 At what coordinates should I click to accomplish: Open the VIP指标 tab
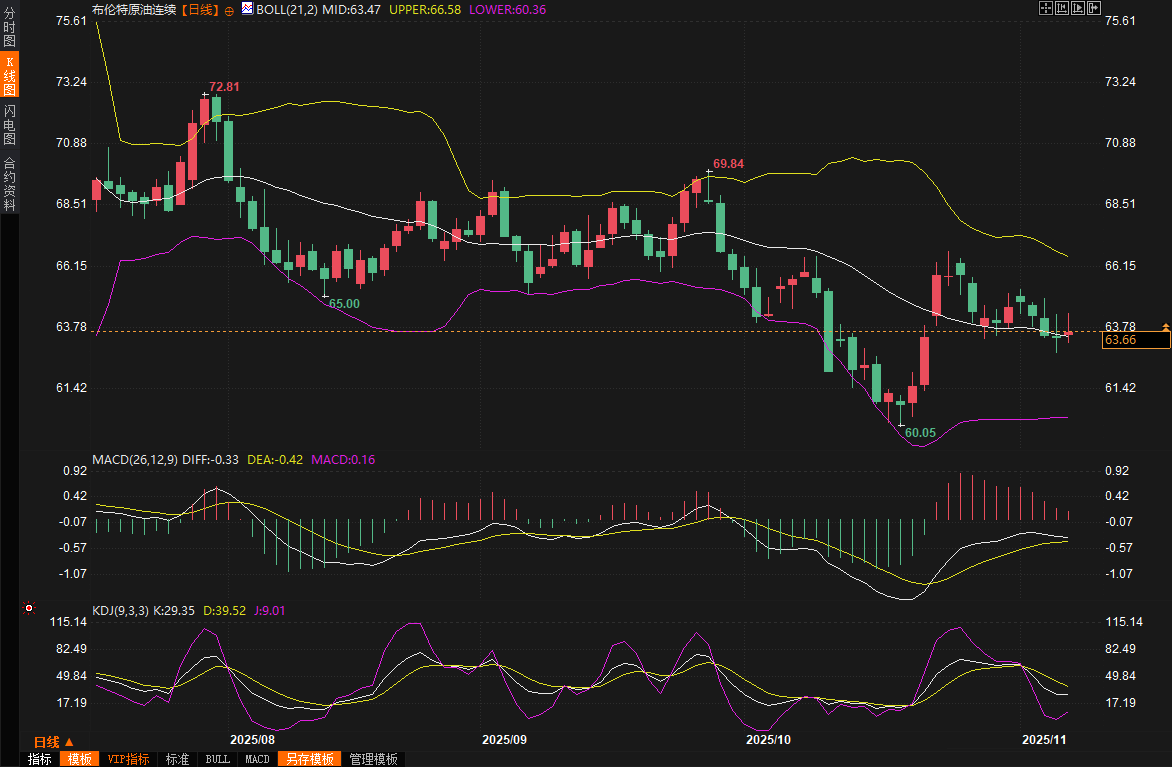(129, 759)
